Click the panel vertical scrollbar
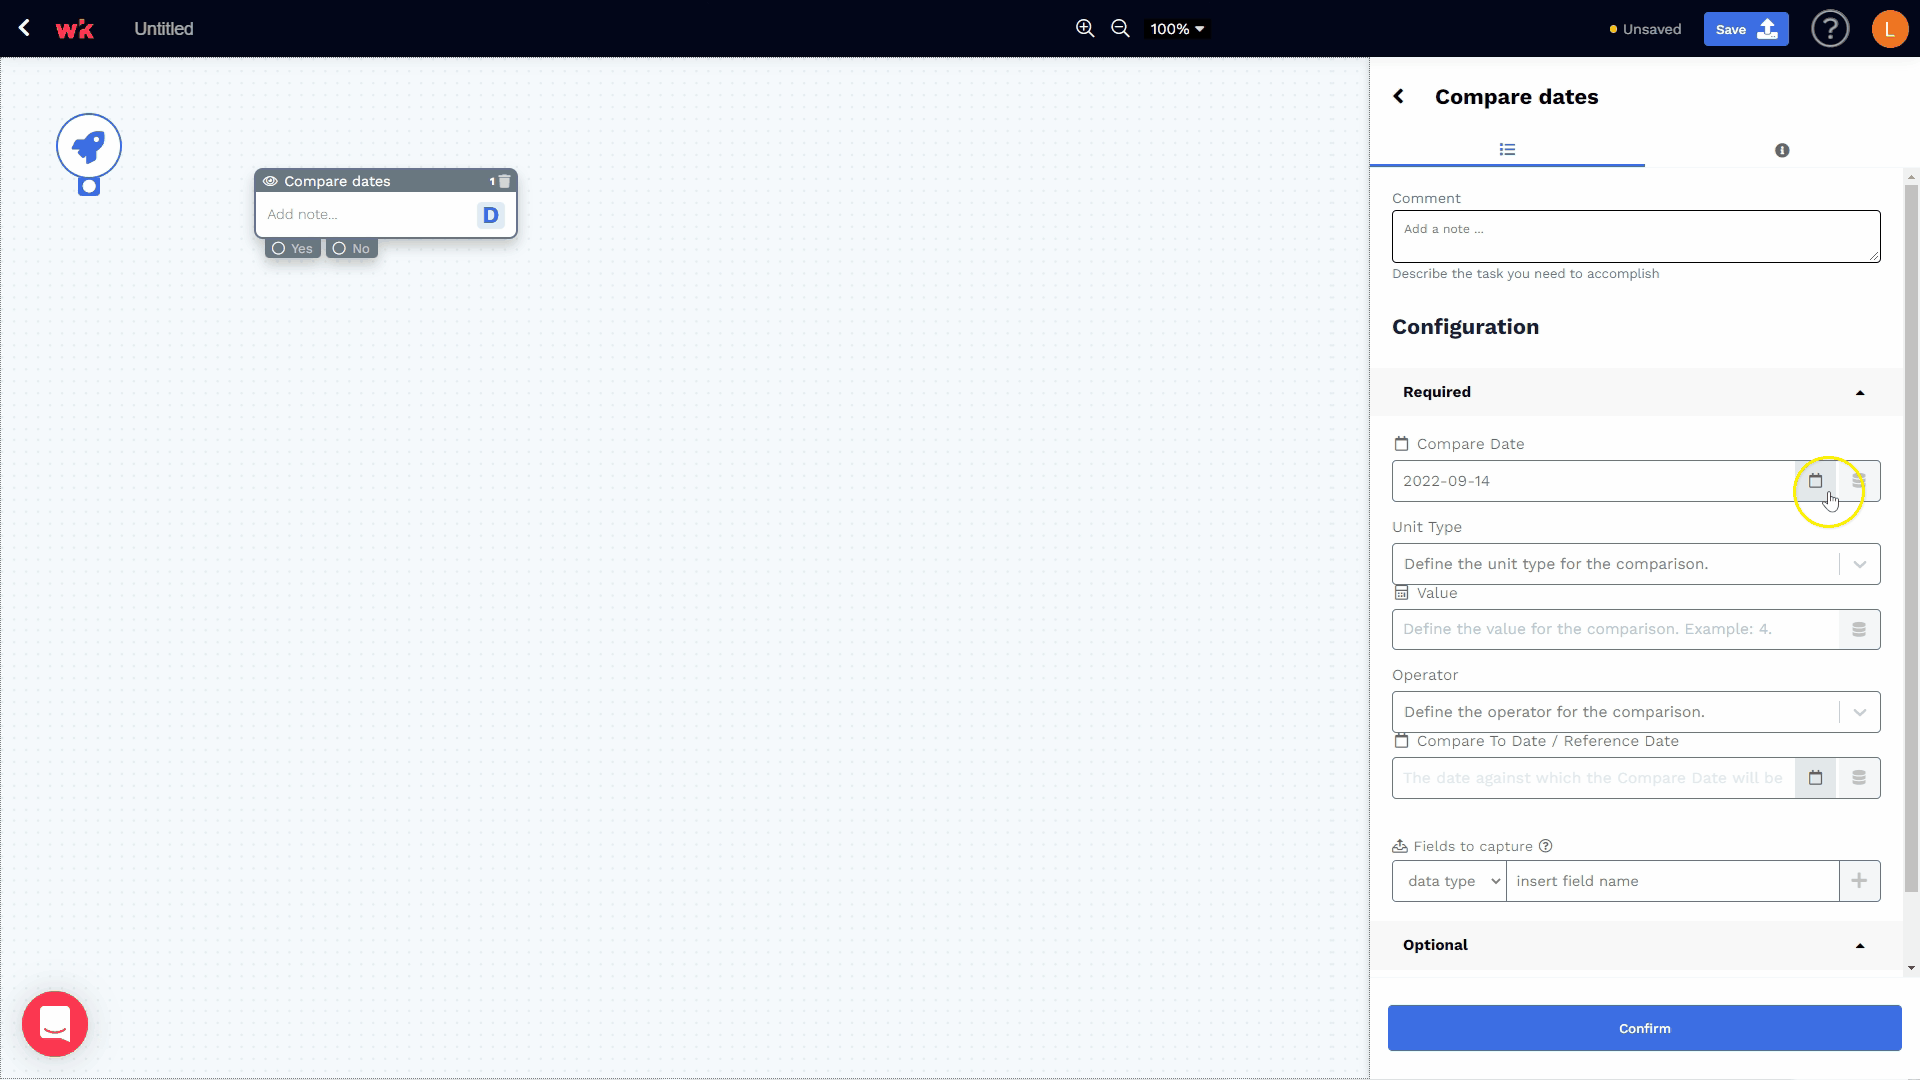This screenshot has width=1920, height=1080. click(x=1911, y=538)
